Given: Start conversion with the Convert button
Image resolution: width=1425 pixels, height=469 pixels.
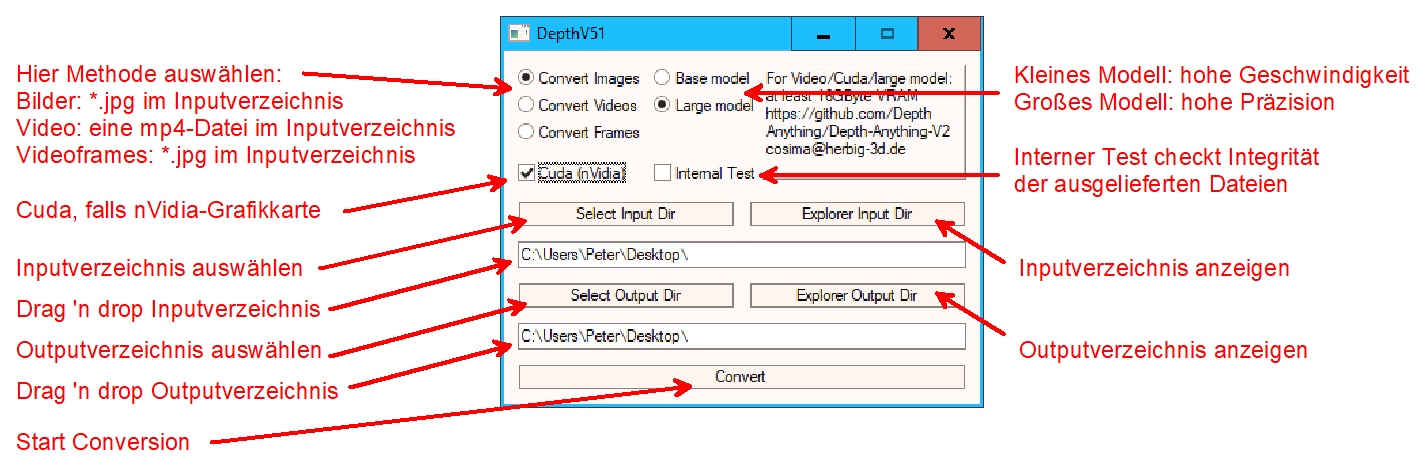Looking at the screenshot, I should click(740, 377).
